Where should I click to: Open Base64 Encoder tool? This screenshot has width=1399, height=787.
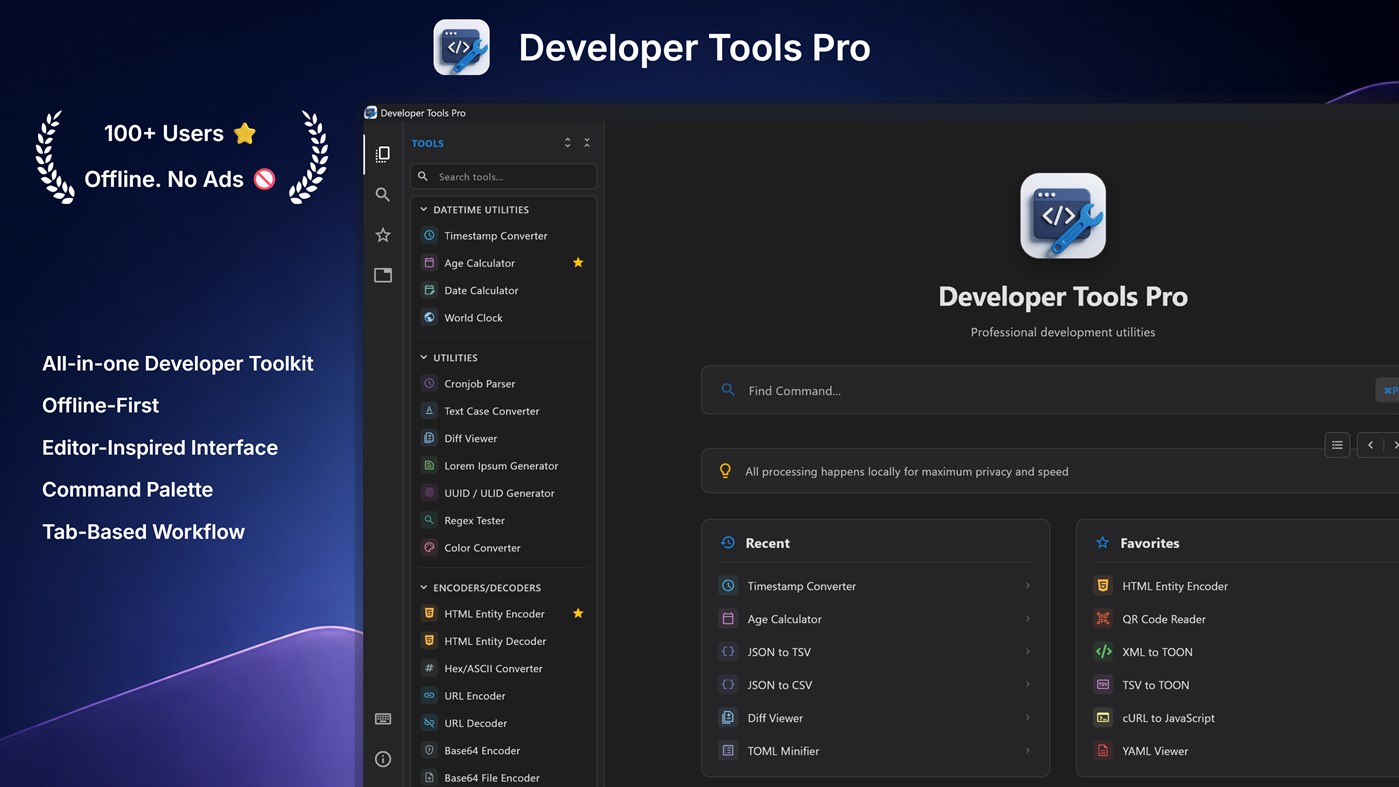[x=503, y=750]
